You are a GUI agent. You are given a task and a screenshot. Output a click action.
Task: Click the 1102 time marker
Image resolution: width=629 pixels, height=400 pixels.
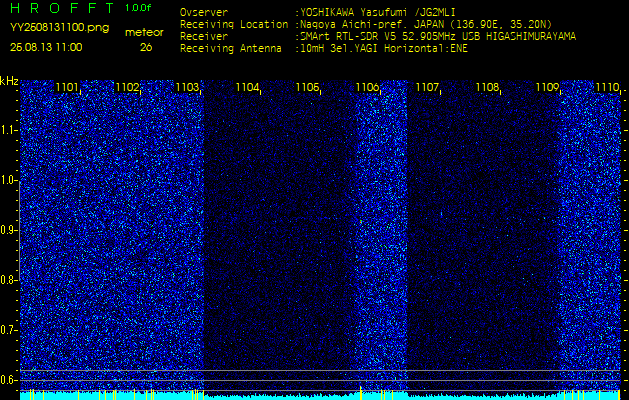point(127,87)
